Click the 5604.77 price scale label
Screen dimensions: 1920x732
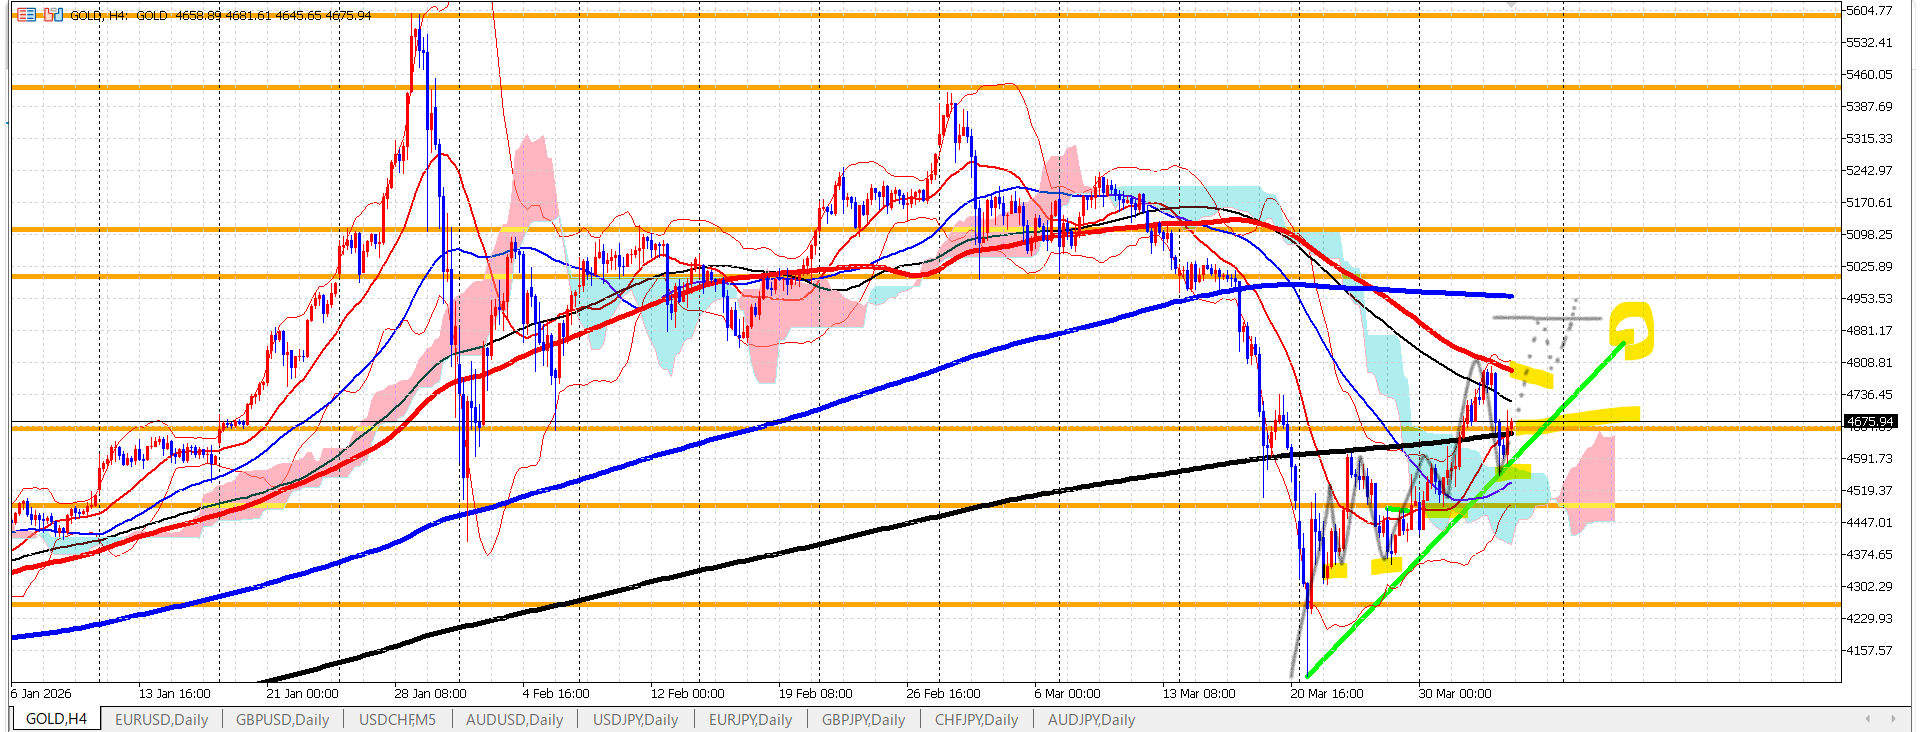pos(1868,11)
